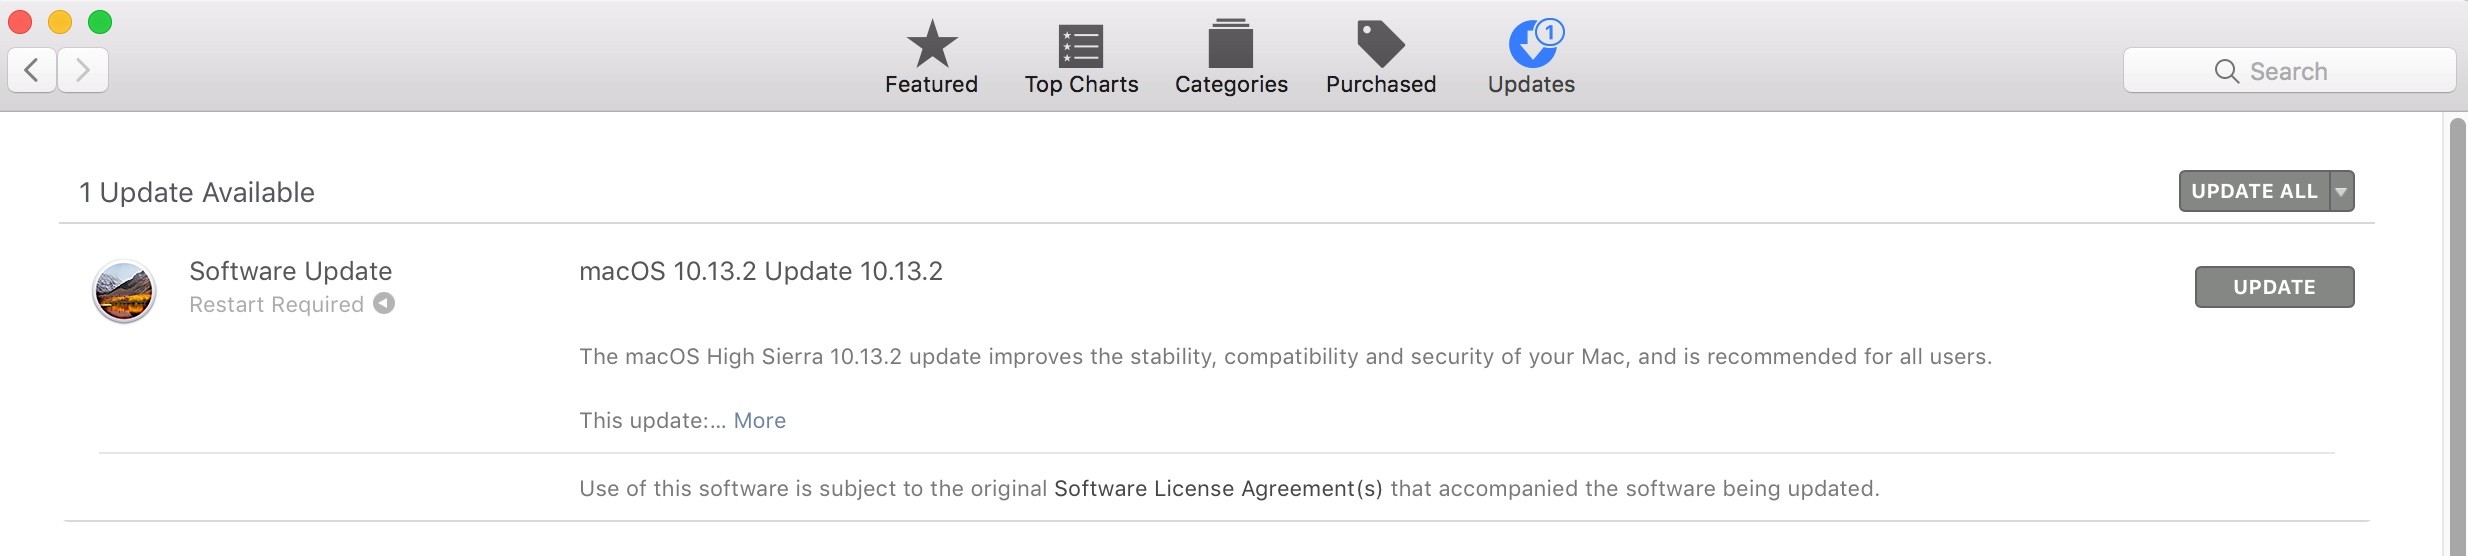Open the Categories tray icon

1230,45
